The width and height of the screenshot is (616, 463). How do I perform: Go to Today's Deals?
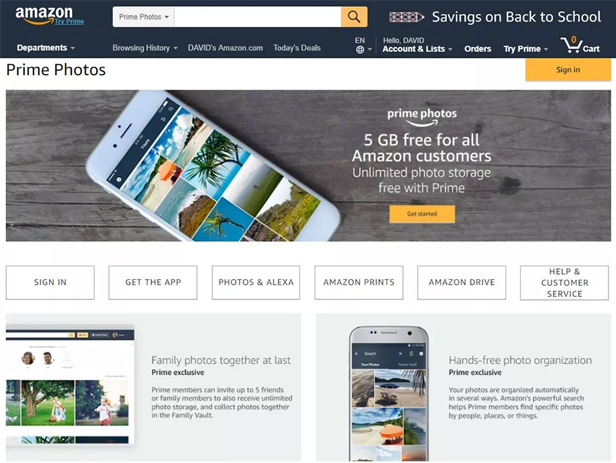[x=297, y=48]
